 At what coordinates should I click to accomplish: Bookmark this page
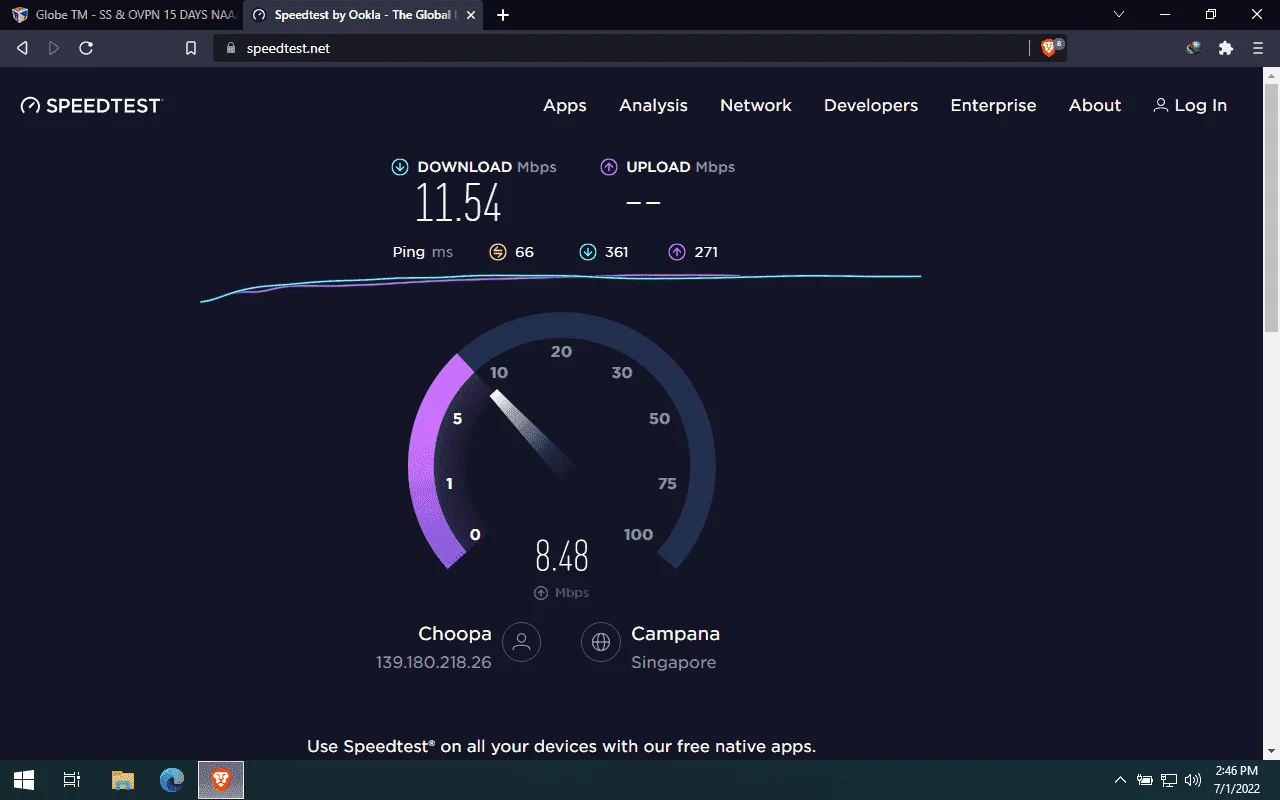point(191,48)
